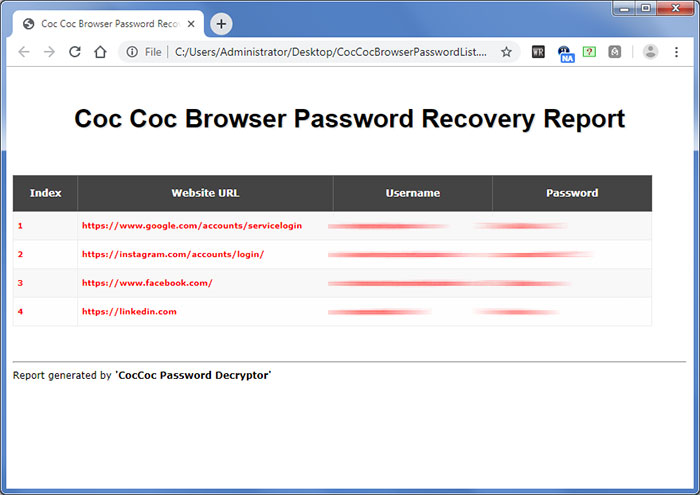700x495 pixels.
Task: Click the linkedin.com URL entry
Action: point(129,311)
